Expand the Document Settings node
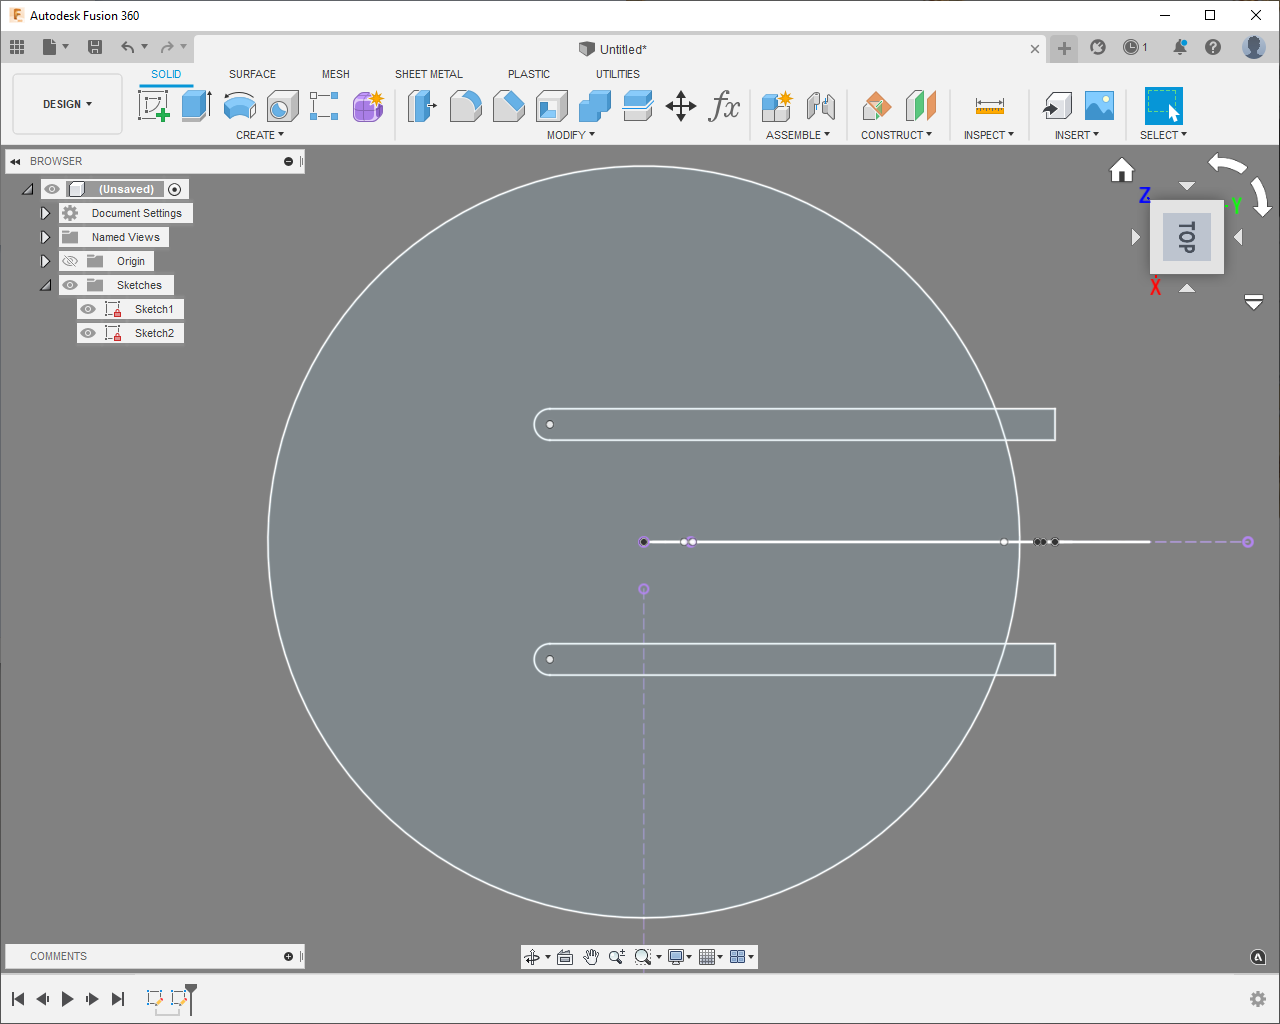1280x1024 pixels. pos(45,213)
